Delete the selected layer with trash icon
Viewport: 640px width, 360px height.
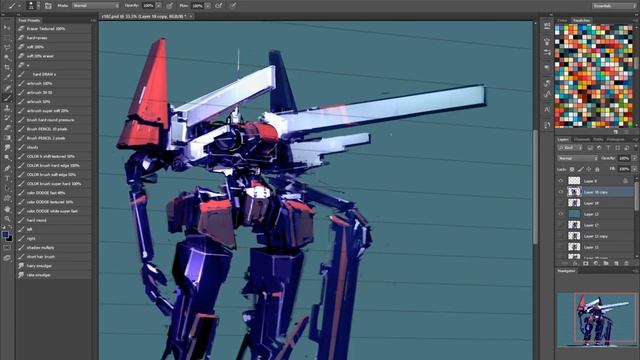[627, 264]
